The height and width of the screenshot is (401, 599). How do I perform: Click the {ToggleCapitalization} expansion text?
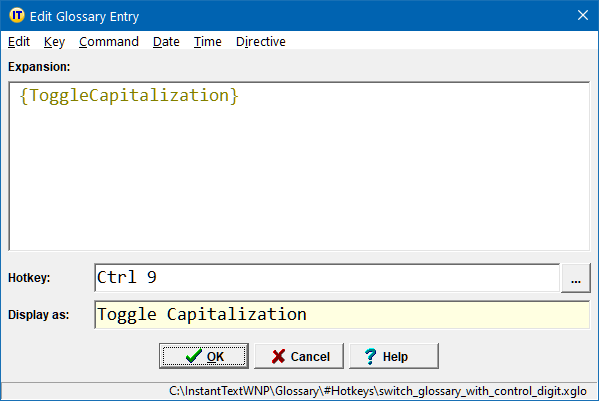[x=129, y=95]
